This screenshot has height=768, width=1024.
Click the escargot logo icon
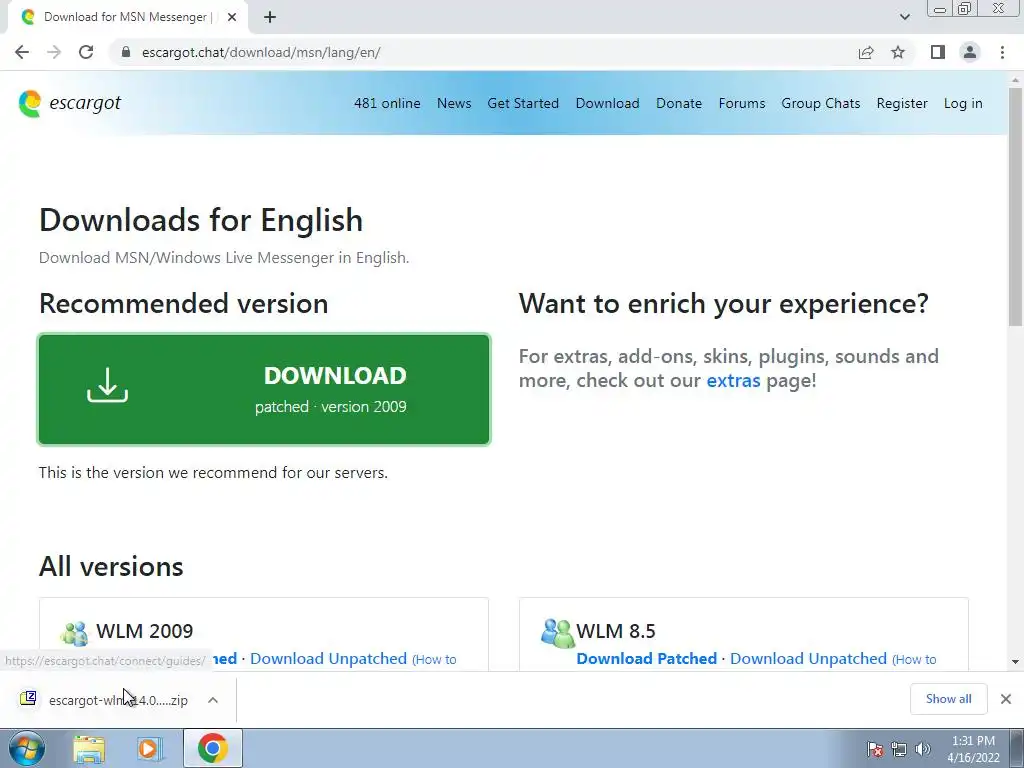click(30, 103)
